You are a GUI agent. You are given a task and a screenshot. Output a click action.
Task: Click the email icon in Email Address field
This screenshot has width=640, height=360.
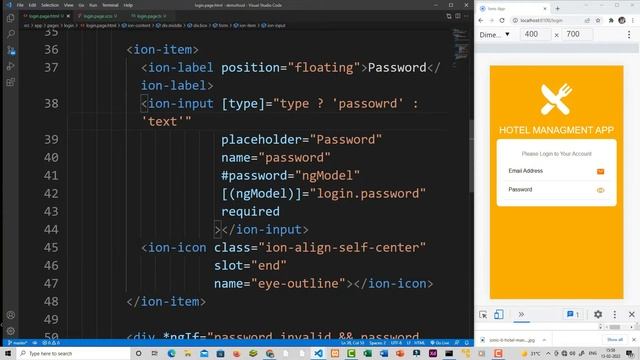pyautogui.click(x=600, y=171)
